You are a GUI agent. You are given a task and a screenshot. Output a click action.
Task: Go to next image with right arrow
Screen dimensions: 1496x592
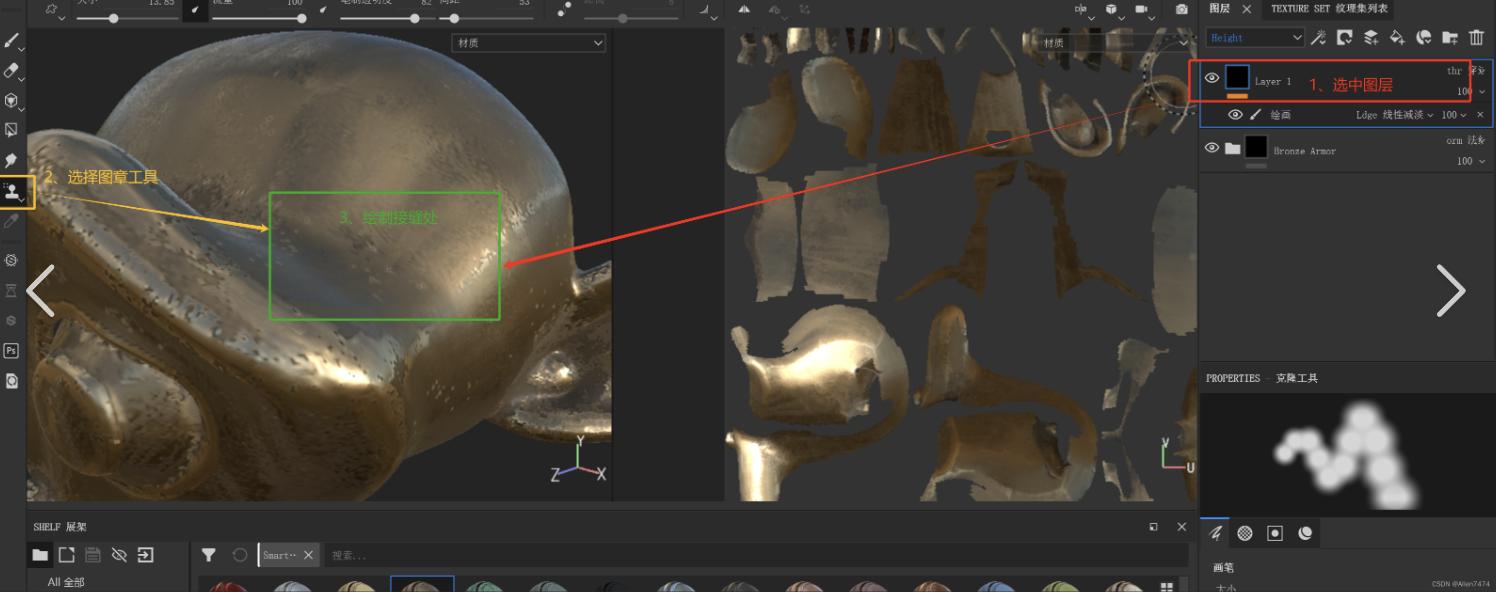tap(1450, 291)
